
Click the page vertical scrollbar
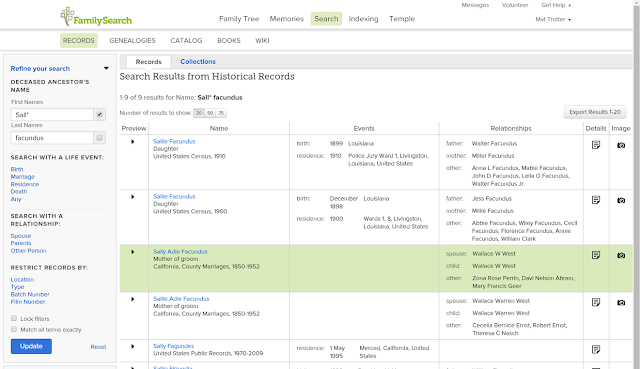click(636, 184)
